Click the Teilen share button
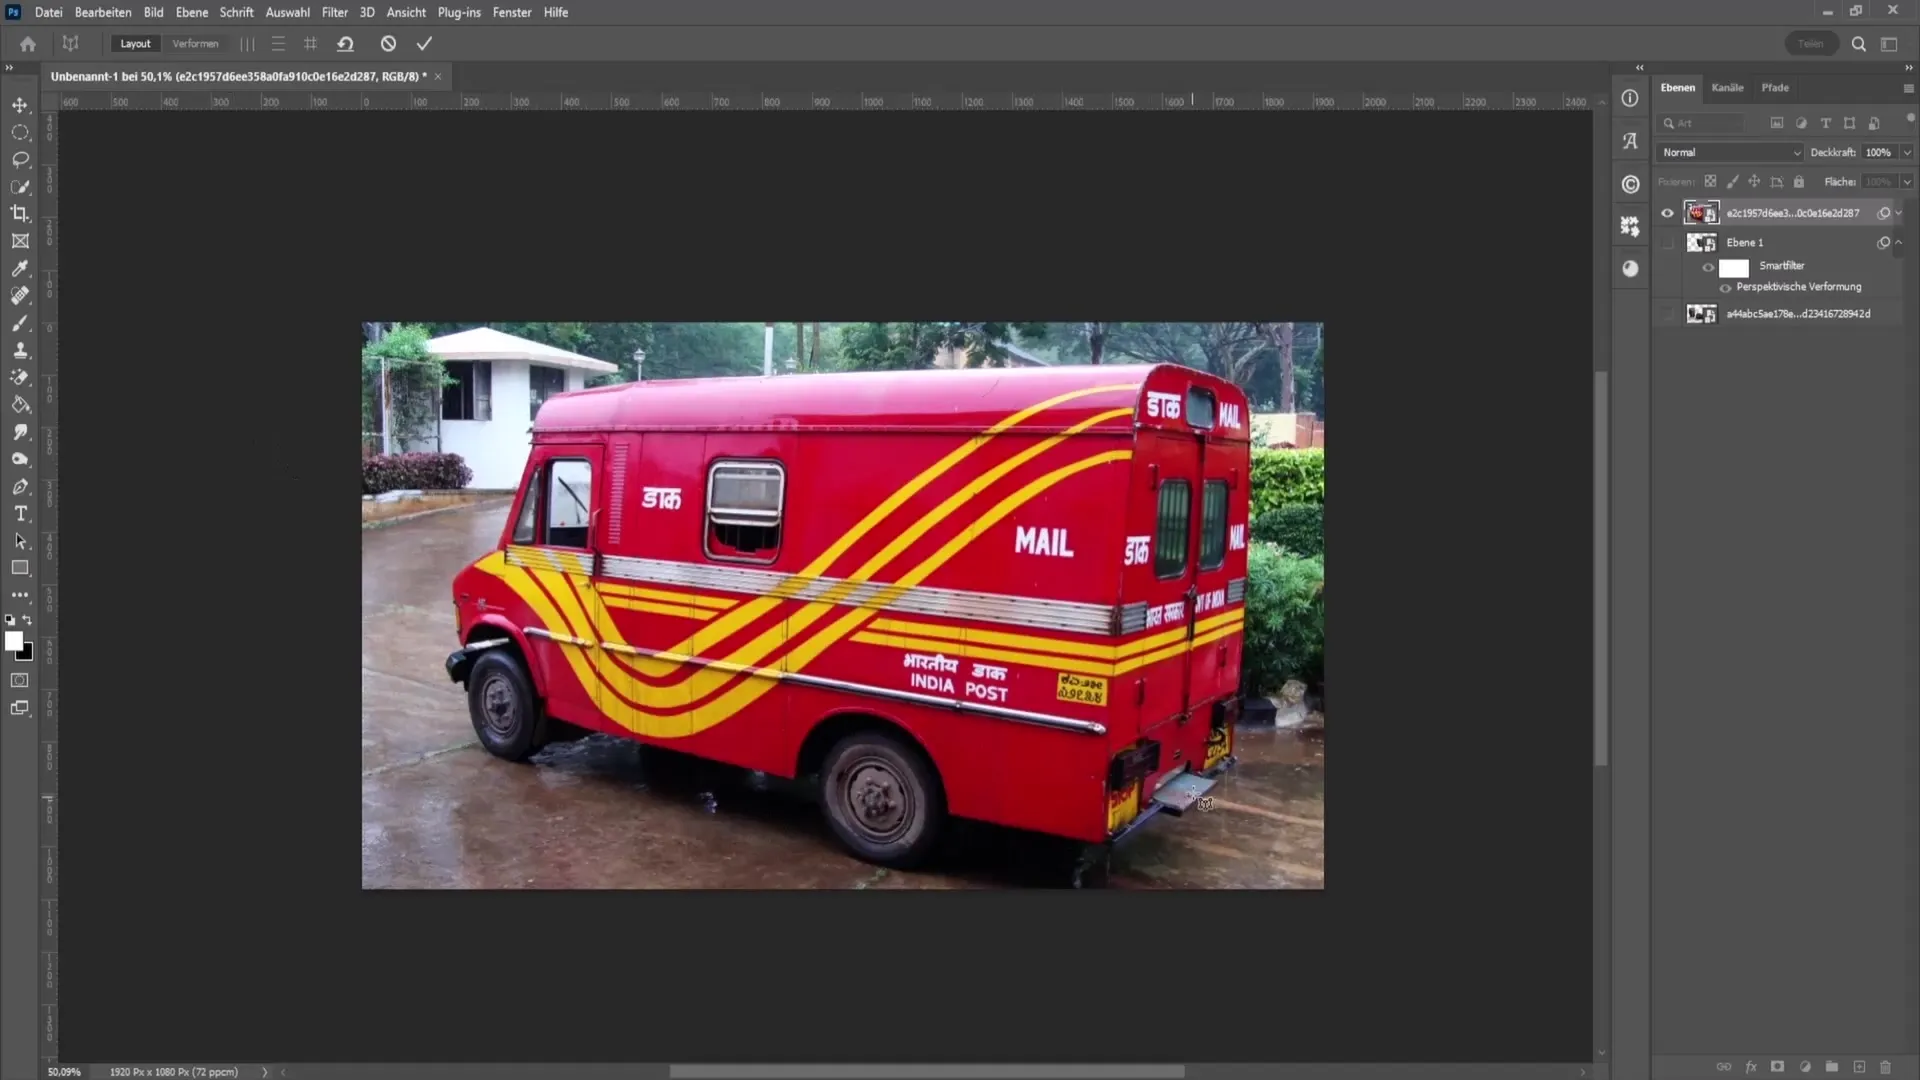The height and width of the screenshot is (1080, 1920). [1811, 44]
